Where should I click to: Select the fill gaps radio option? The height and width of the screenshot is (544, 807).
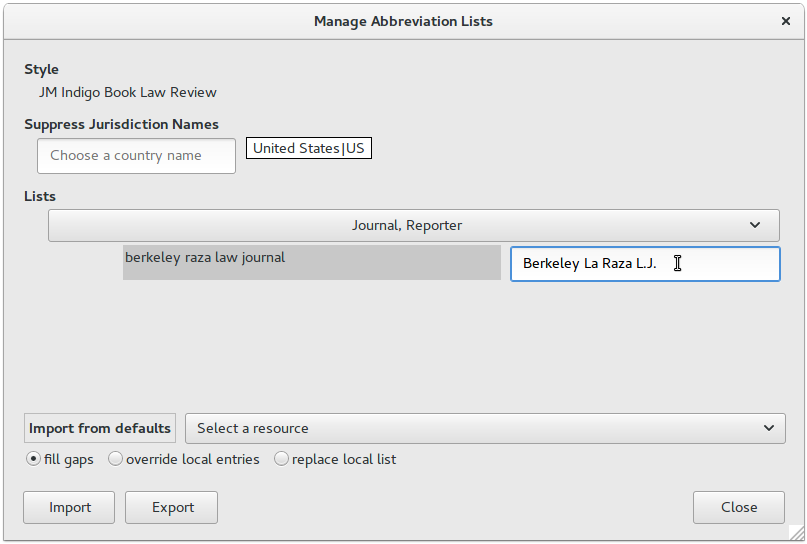(x=33, y=459)
